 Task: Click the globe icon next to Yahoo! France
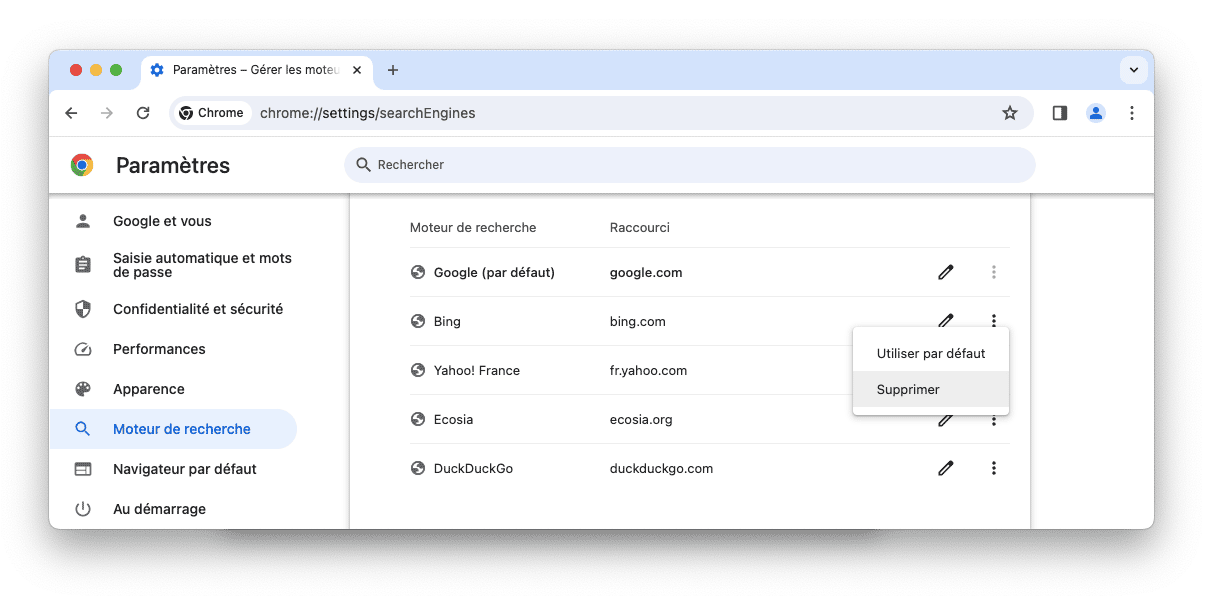pos(418,370)
